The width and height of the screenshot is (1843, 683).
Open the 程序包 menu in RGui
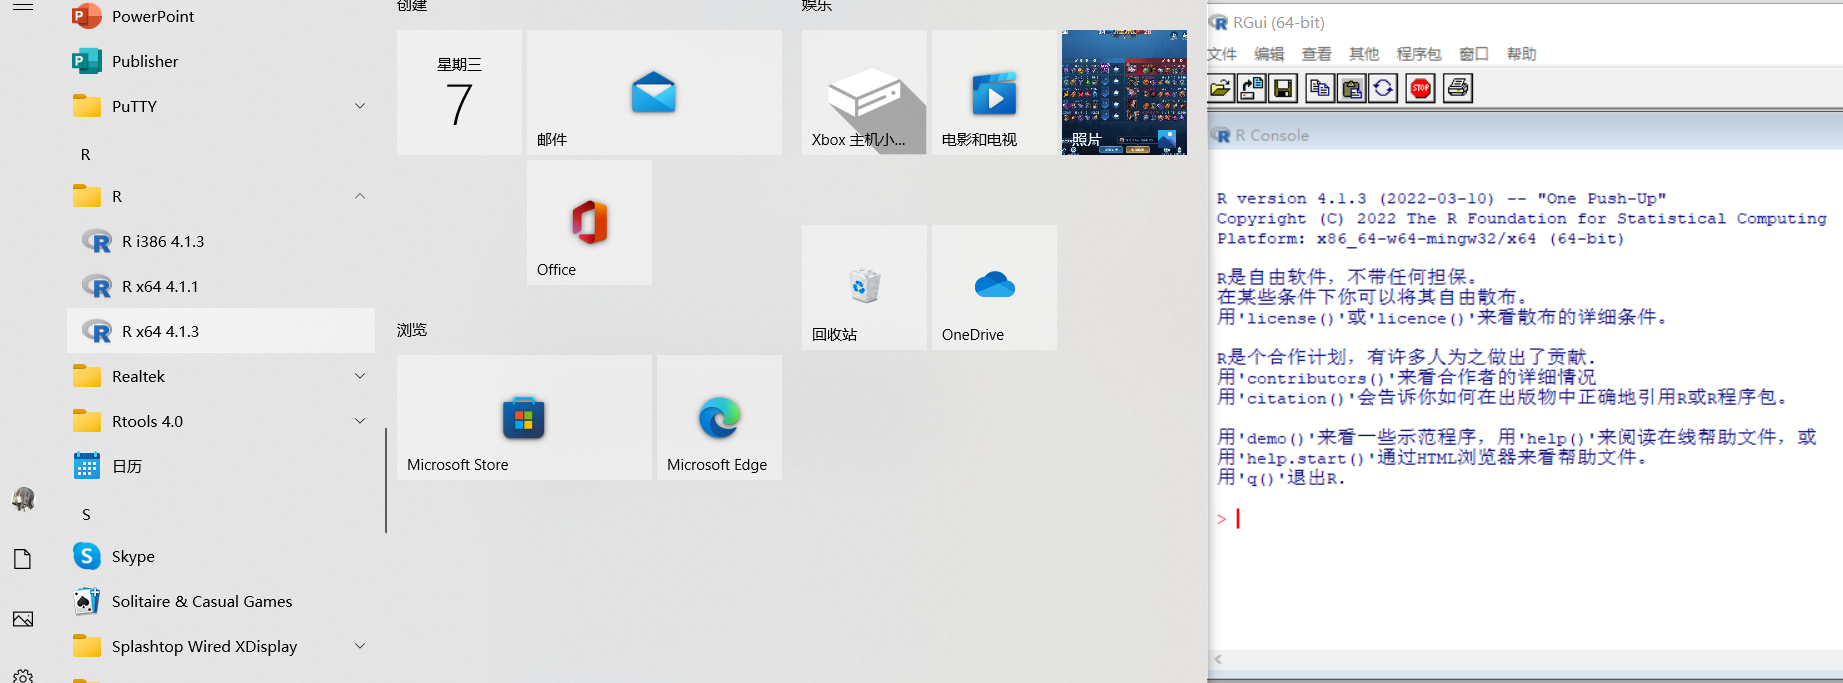pyautogui.click(x=1419, y=54)
